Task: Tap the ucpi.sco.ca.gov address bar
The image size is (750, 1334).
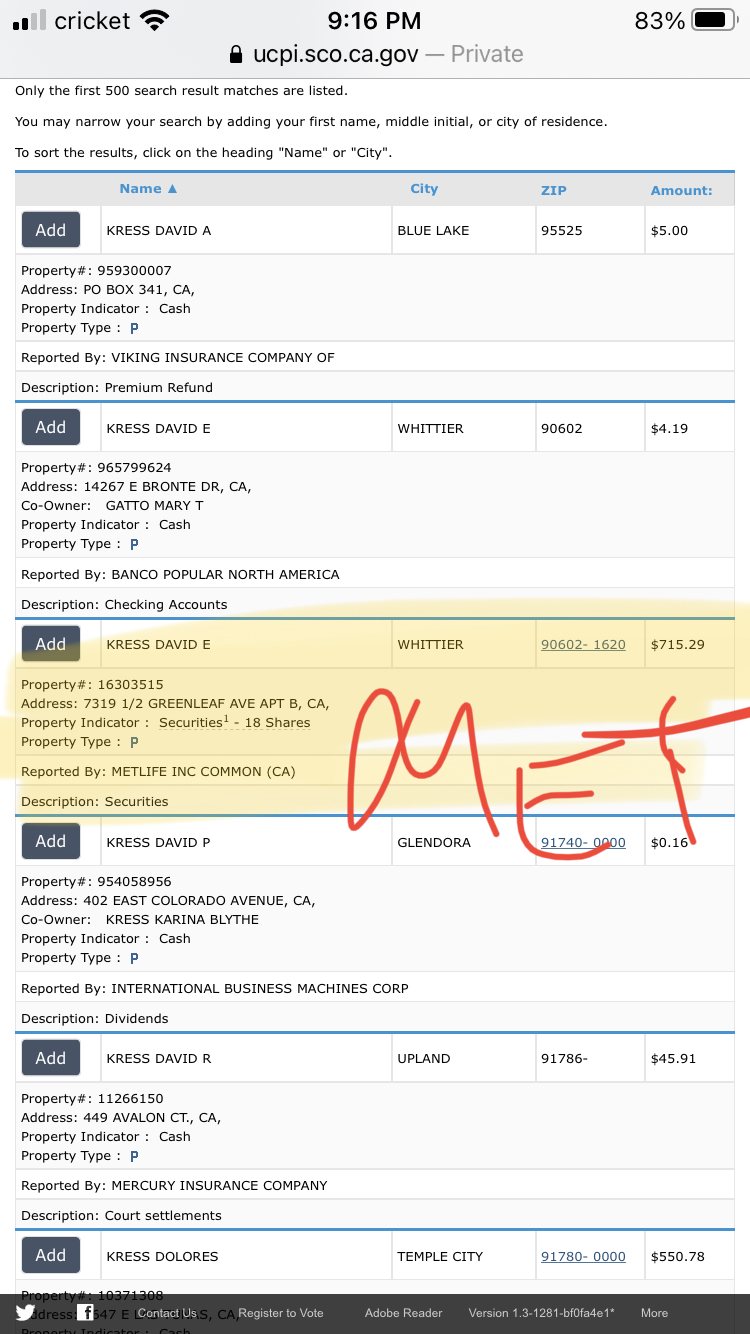Action: coord(375,54)
